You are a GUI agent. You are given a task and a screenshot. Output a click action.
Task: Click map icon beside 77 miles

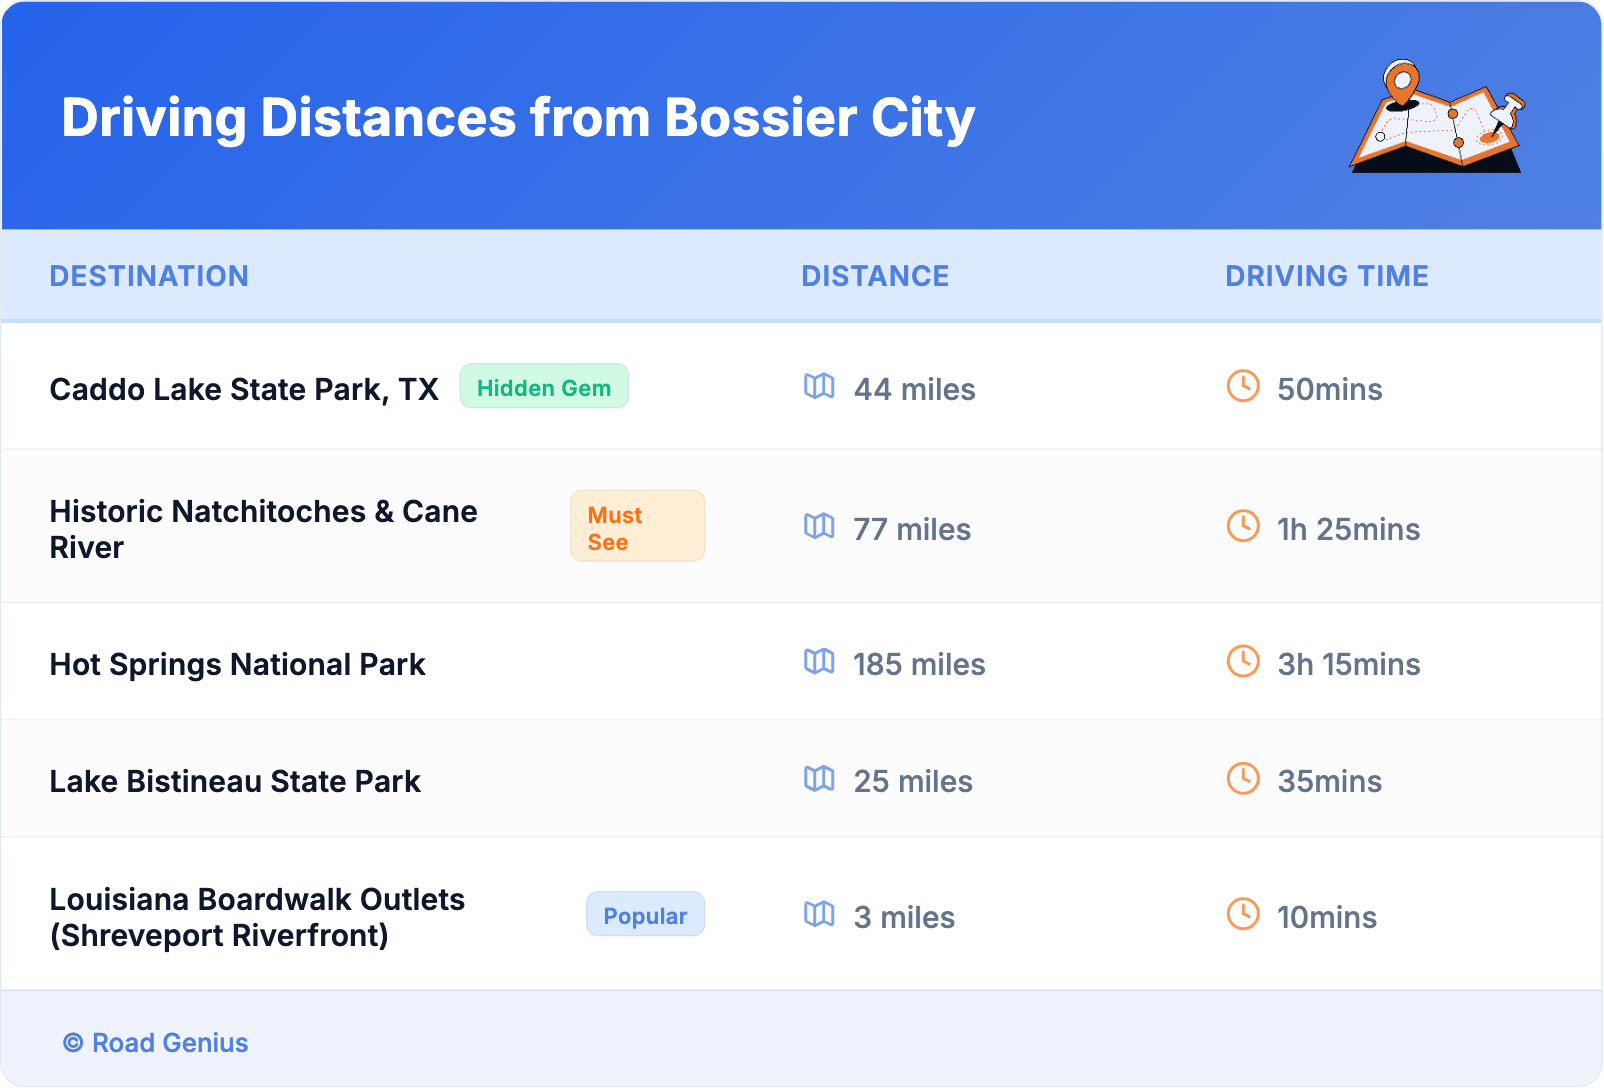point(819,526)
